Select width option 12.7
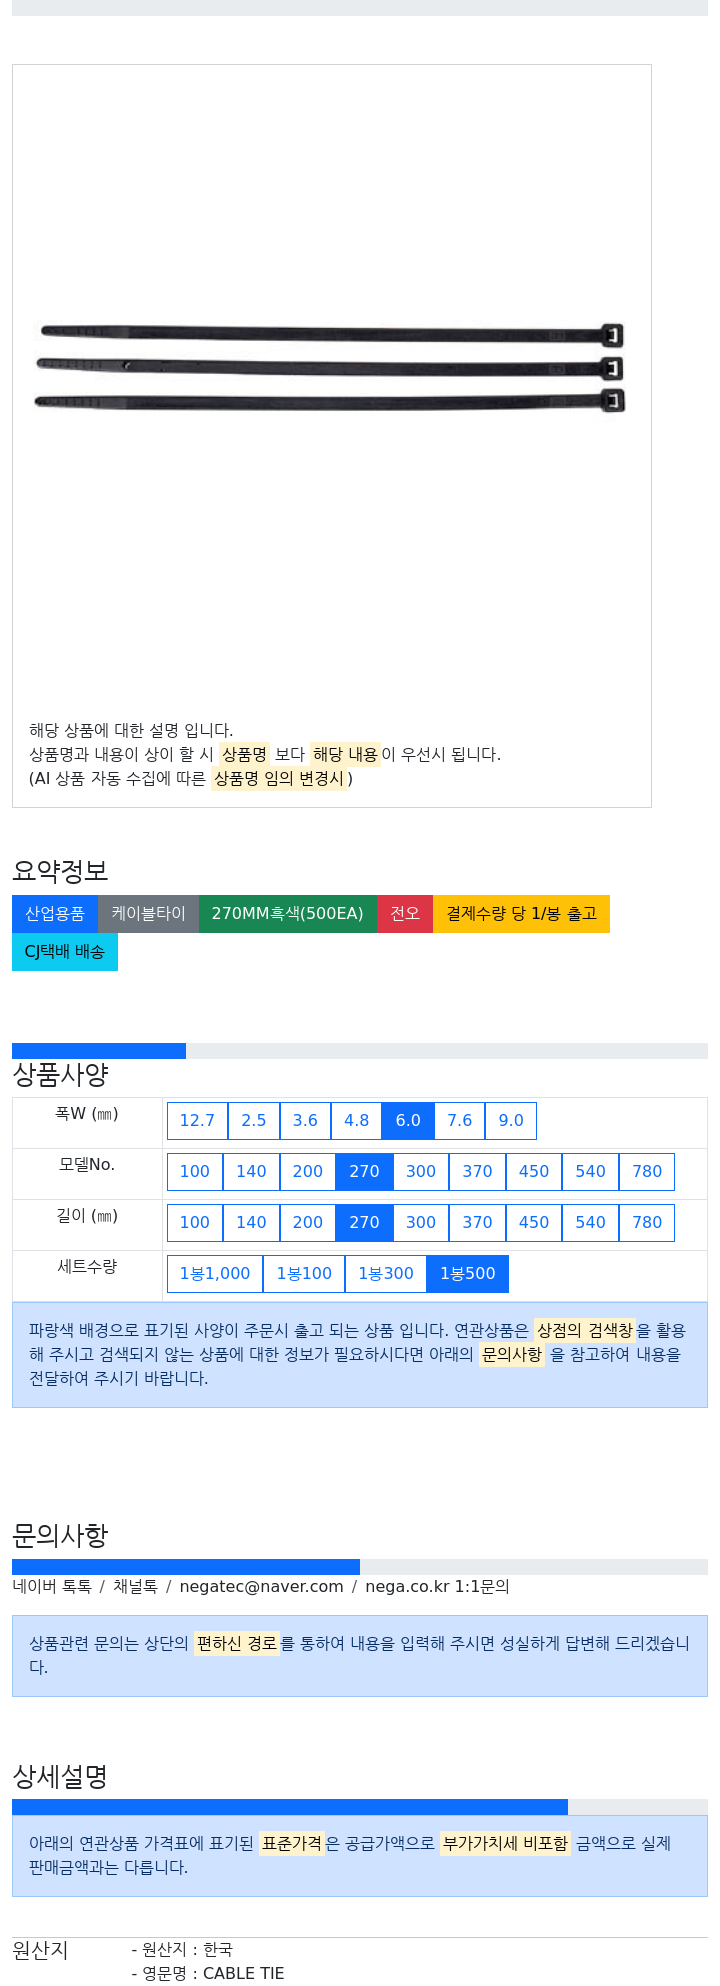720x1986 pixels. [x=197, y=1121]
